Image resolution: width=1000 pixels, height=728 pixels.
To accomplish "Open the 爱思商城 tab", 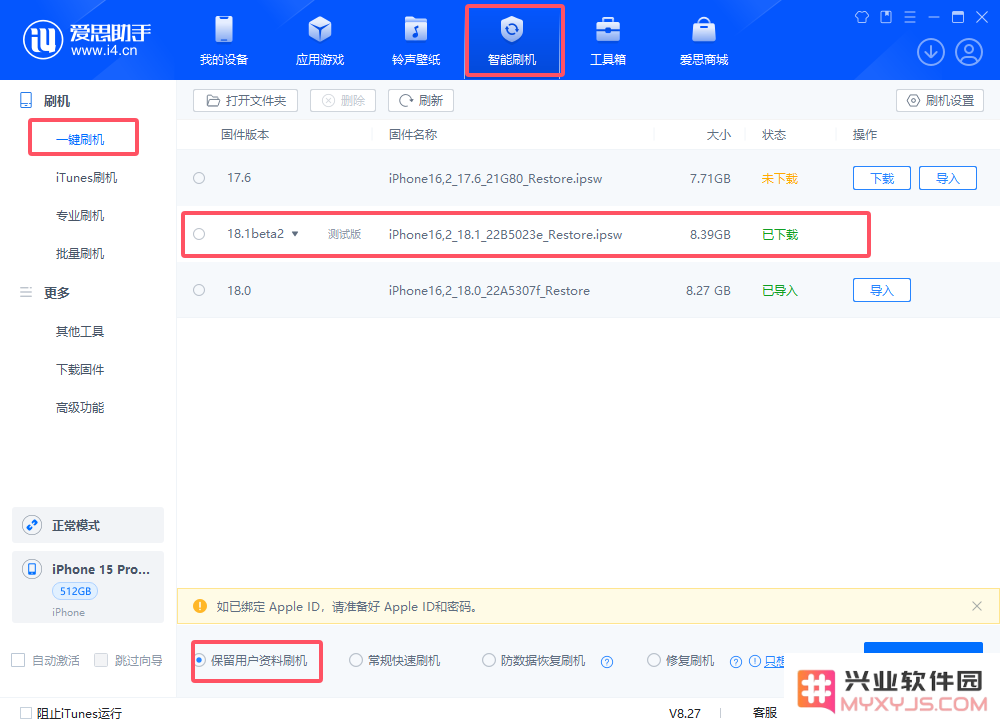I will 704,41.
